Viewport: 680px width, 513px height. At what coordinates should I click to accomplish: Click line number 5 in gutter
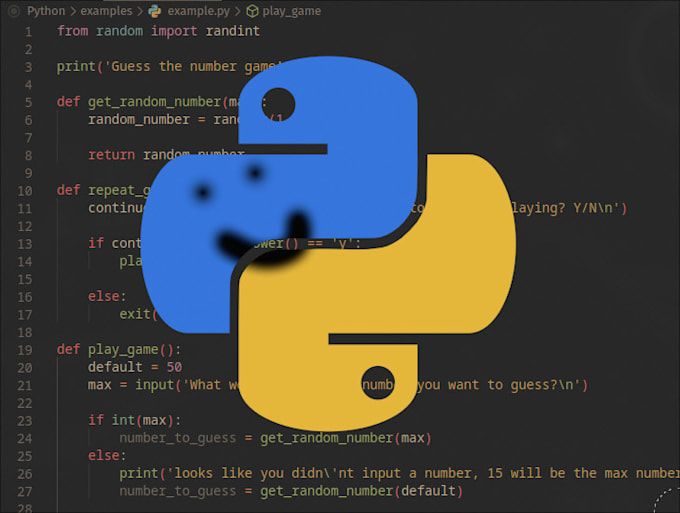(28, 102)
